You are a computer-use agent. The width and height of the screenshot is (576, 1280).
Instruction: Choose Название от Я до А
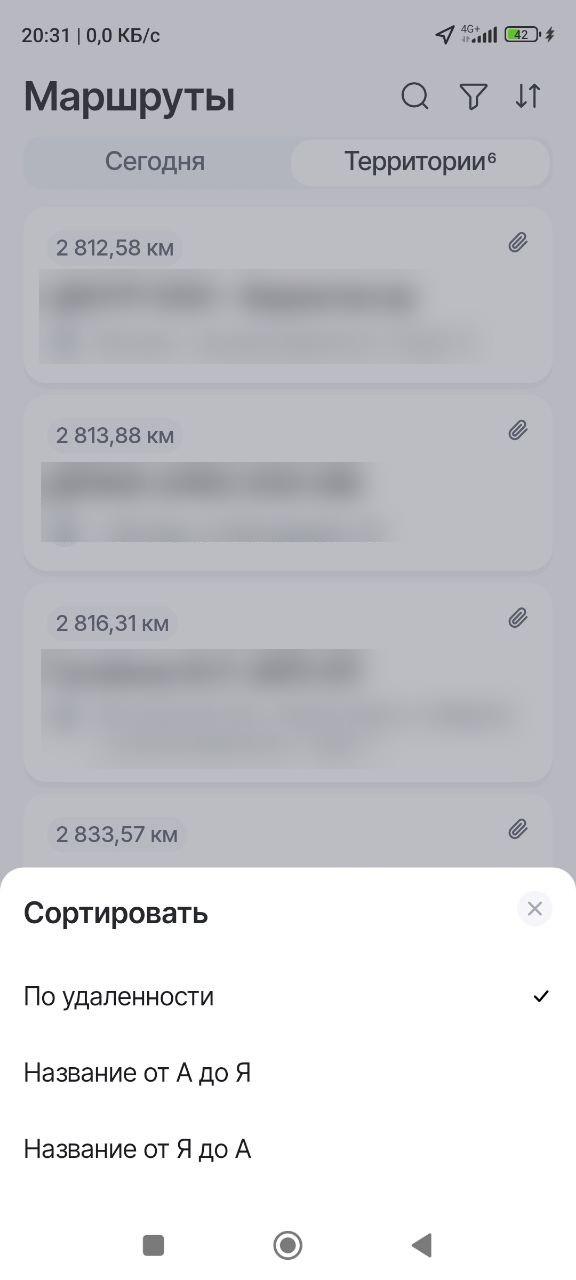point(288,1150)
